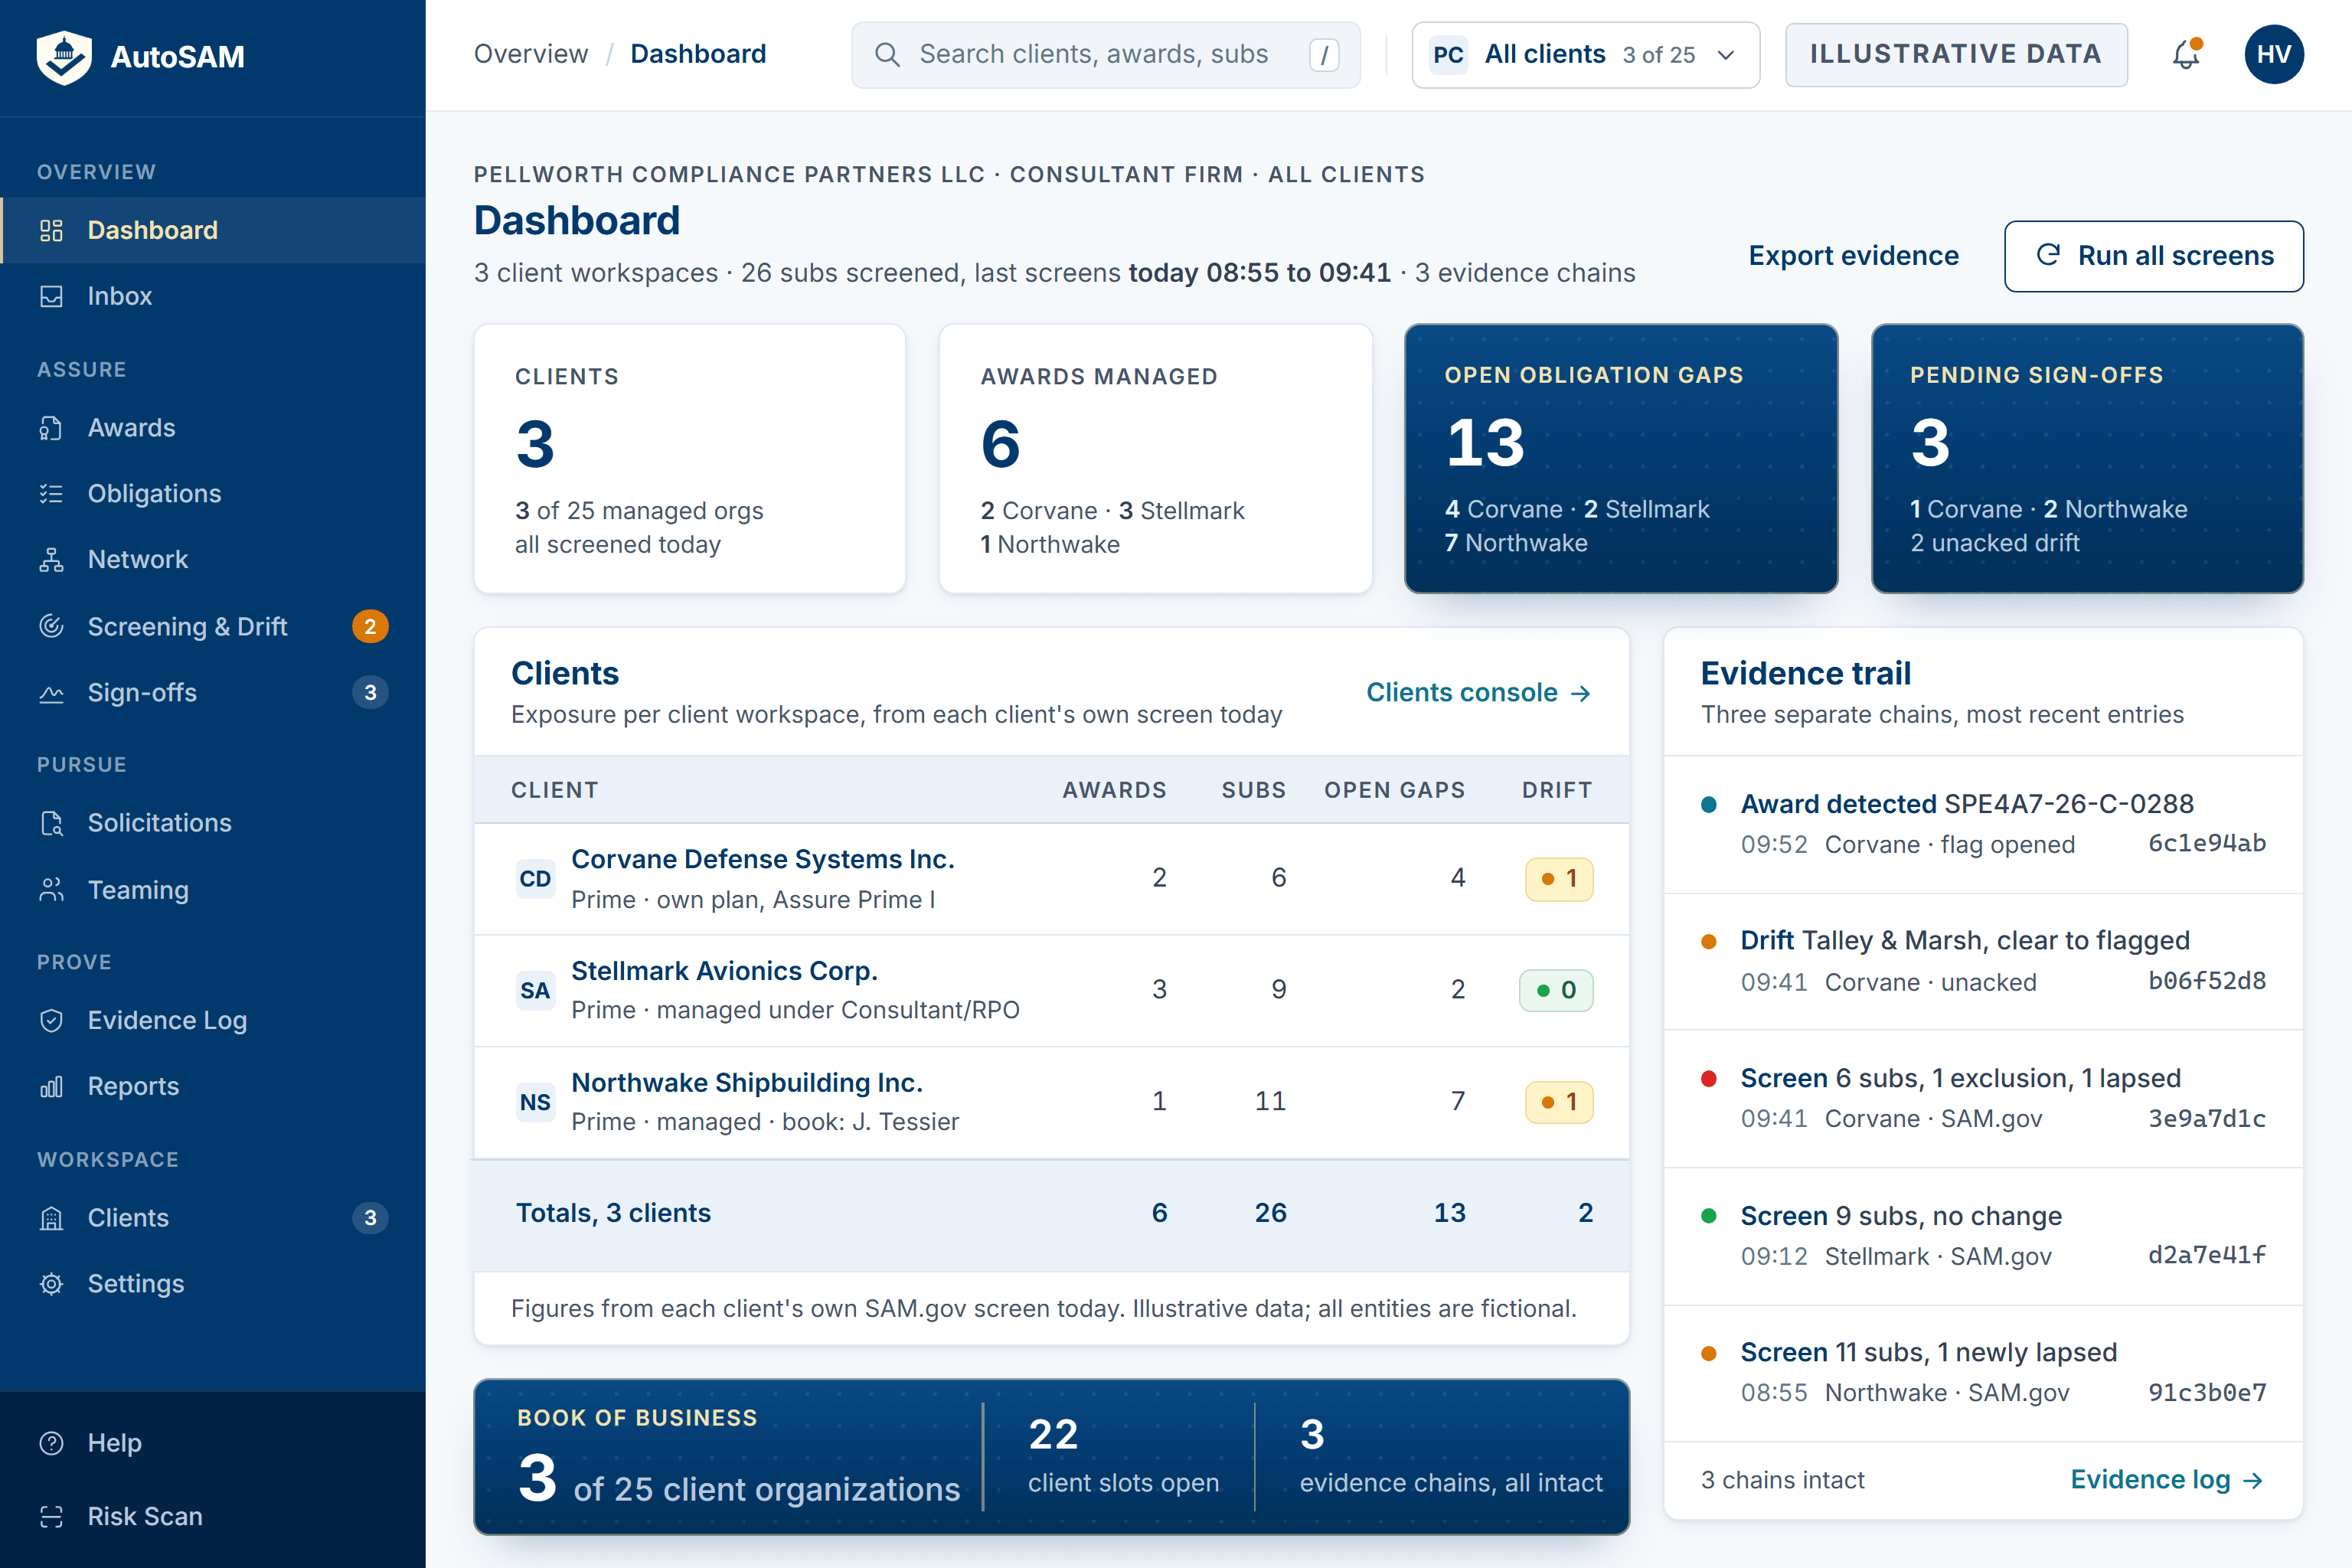
Task: Click the refresh icon on Run all screens
Action: point(2048,255)
